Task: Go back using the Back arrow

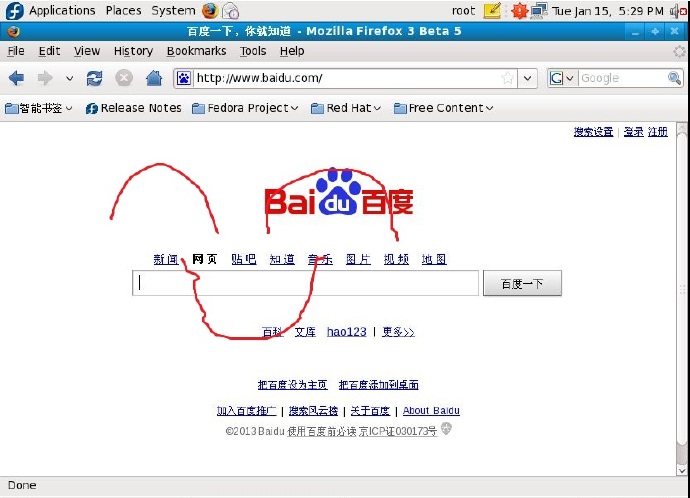Action: point(16,78)
